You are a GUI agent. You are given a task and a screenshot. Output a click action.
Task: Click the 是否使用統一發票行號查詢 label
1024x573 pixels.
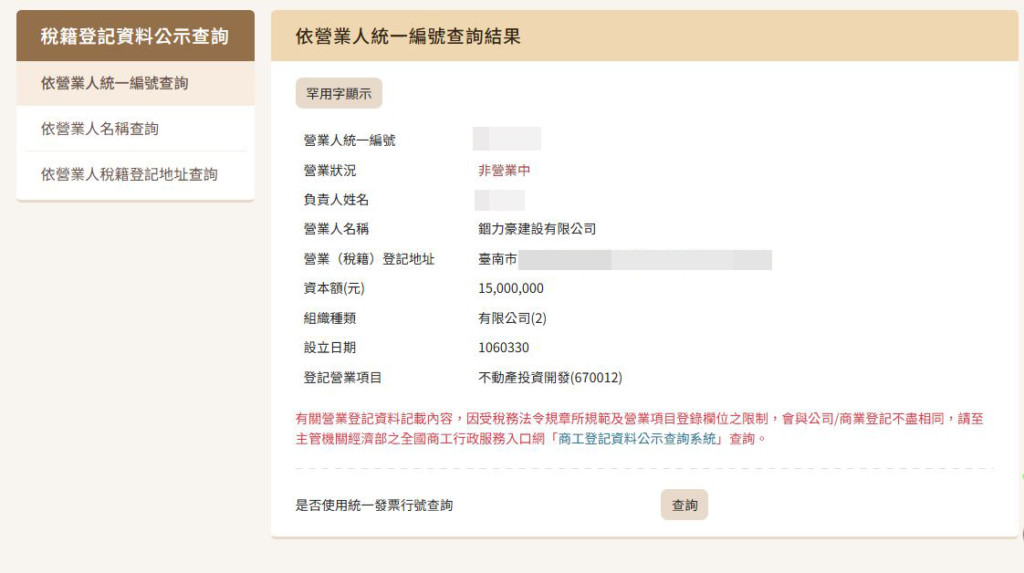click(374, 506)
